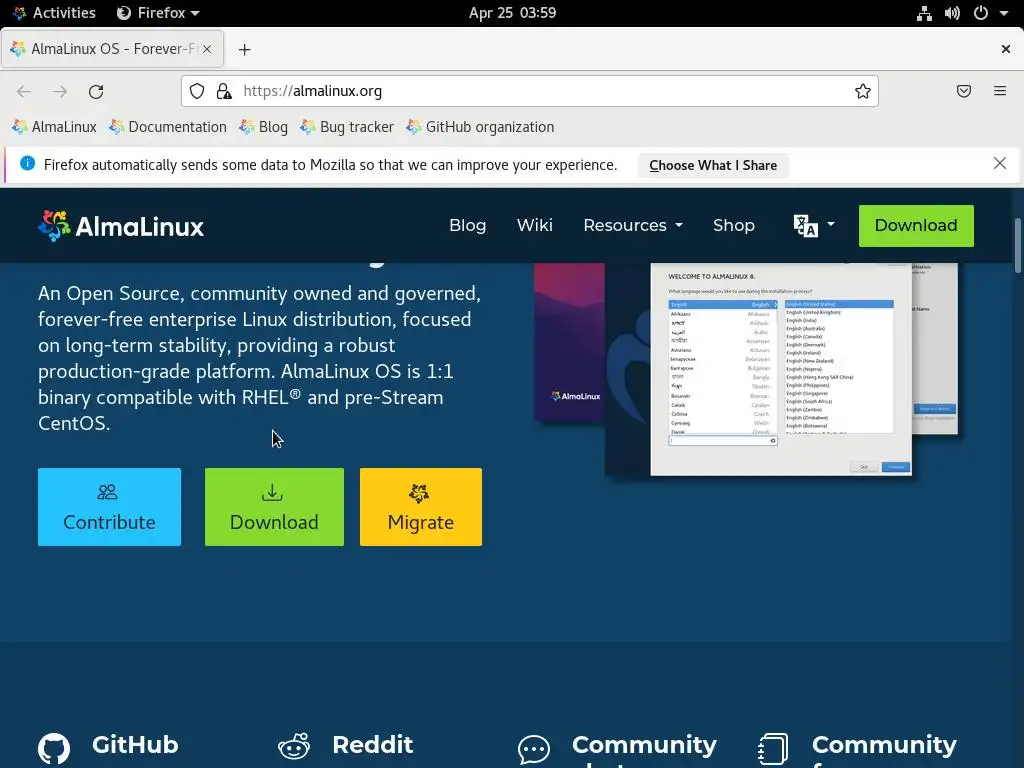Click the green Download header button

pyautogui.click(x=916, y=226)
